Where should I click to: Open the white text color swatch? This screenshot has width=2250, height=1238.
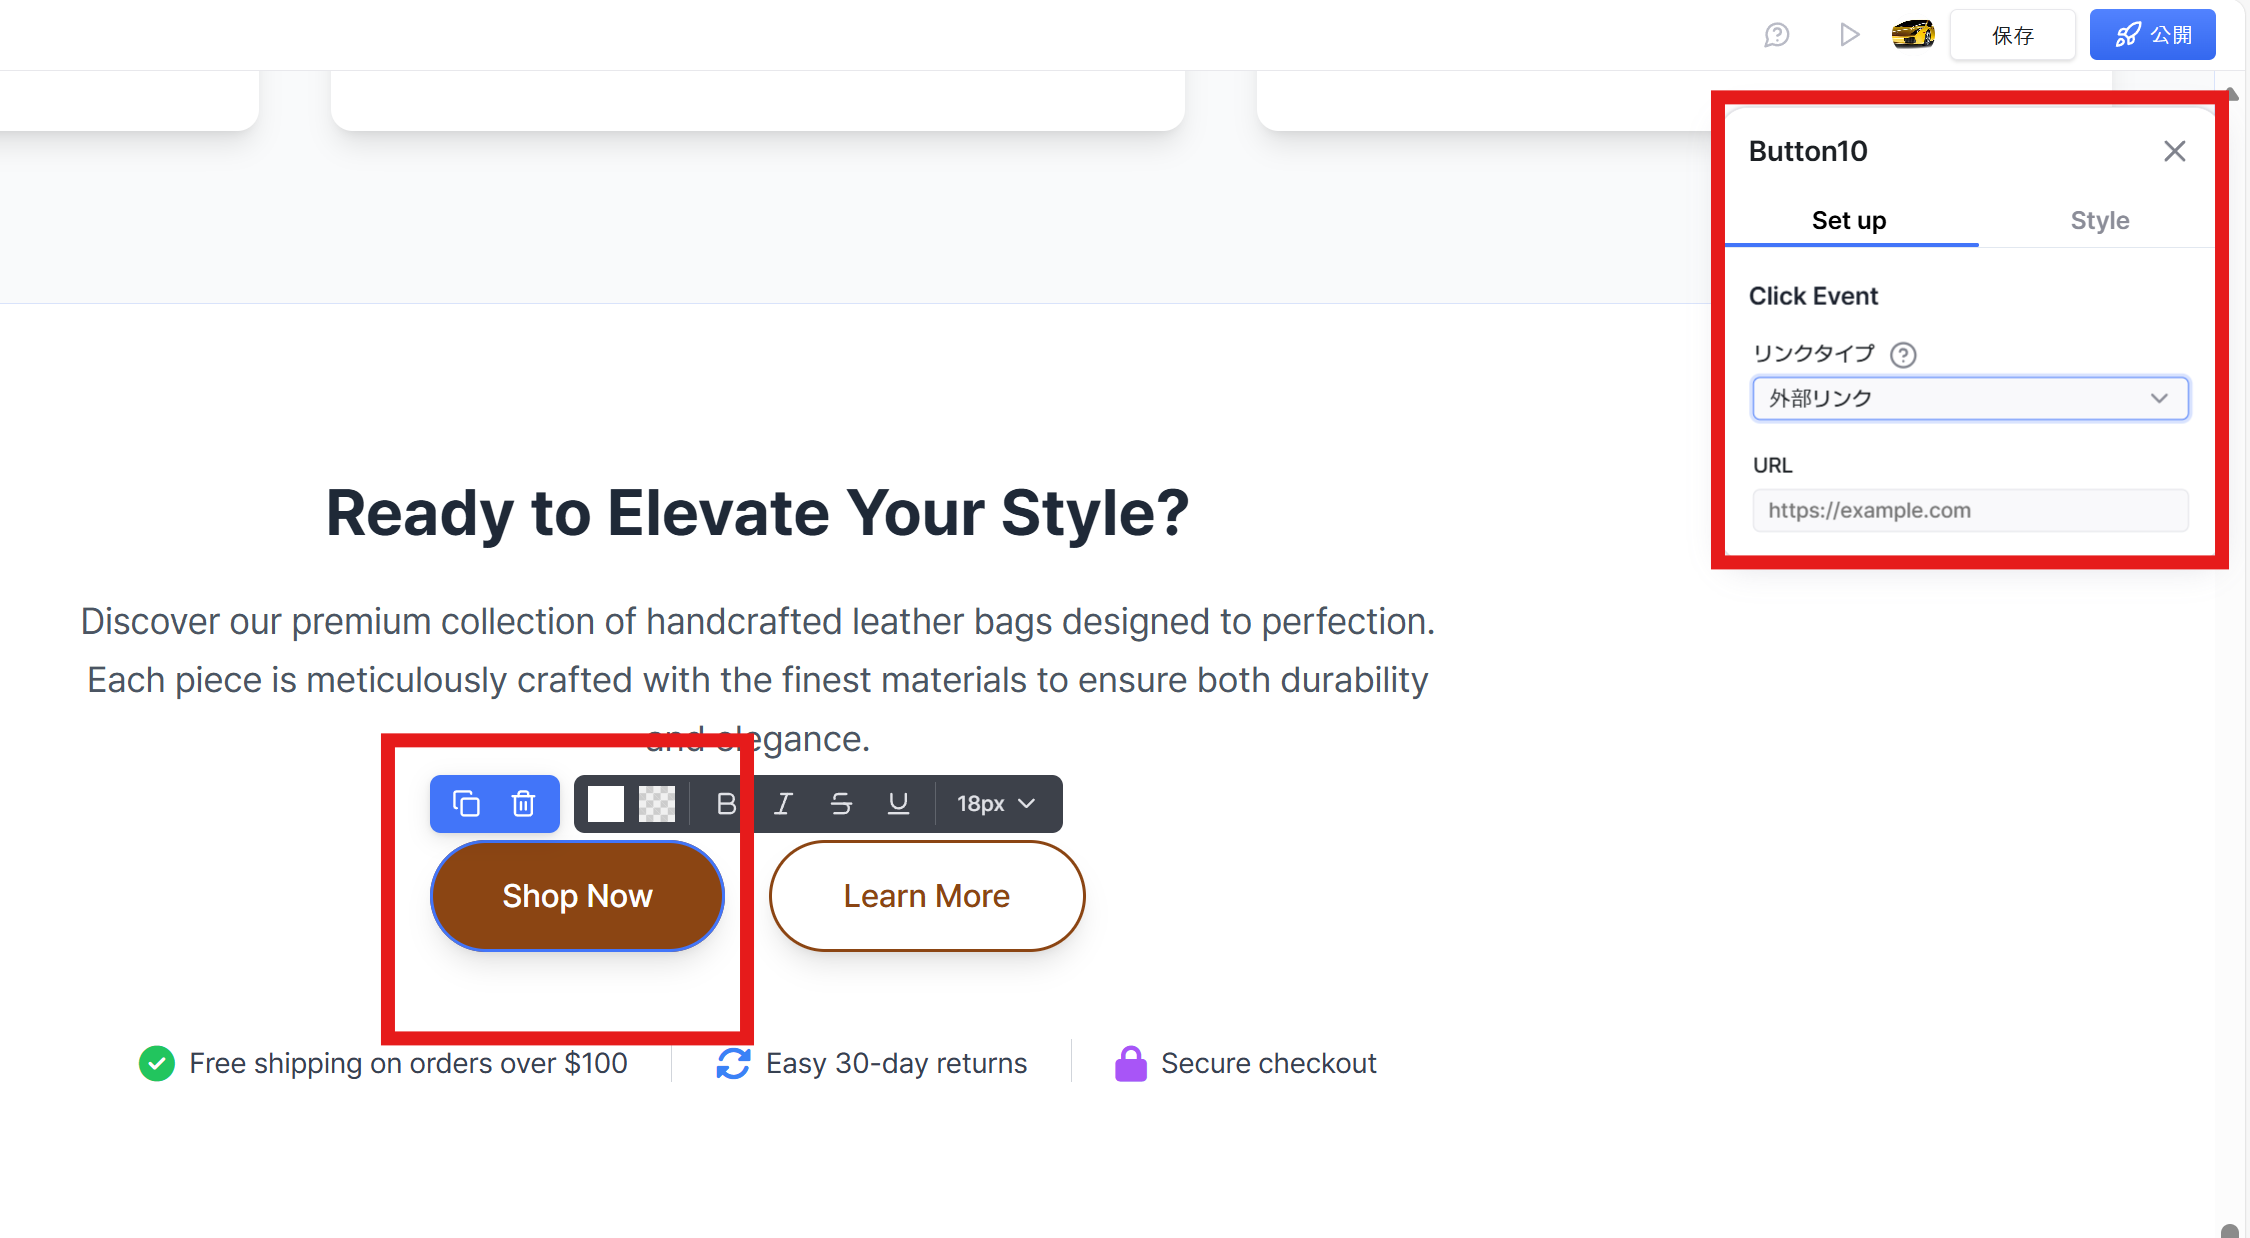[606, 804]
